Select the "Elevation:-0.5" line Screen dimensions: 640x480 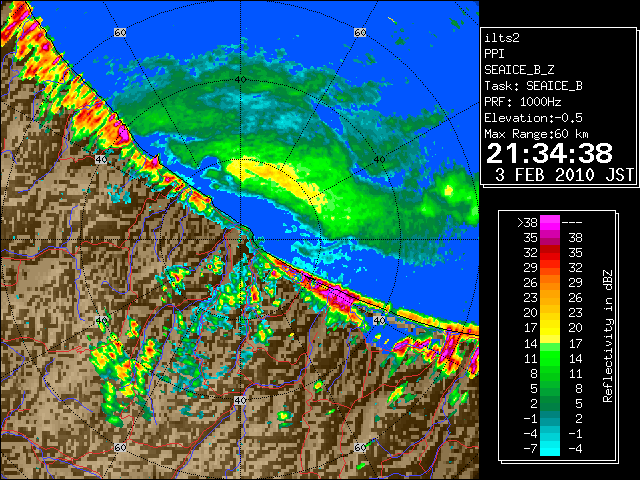pos(533,118)
